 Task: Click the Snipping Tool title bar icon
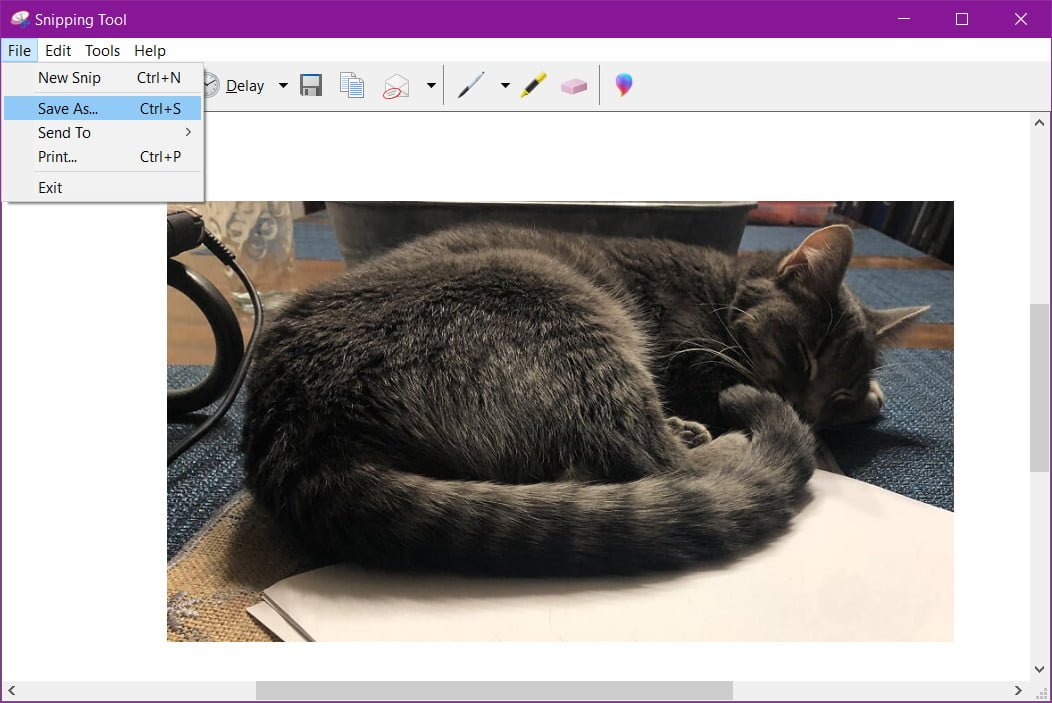click(x=20, y=19)
